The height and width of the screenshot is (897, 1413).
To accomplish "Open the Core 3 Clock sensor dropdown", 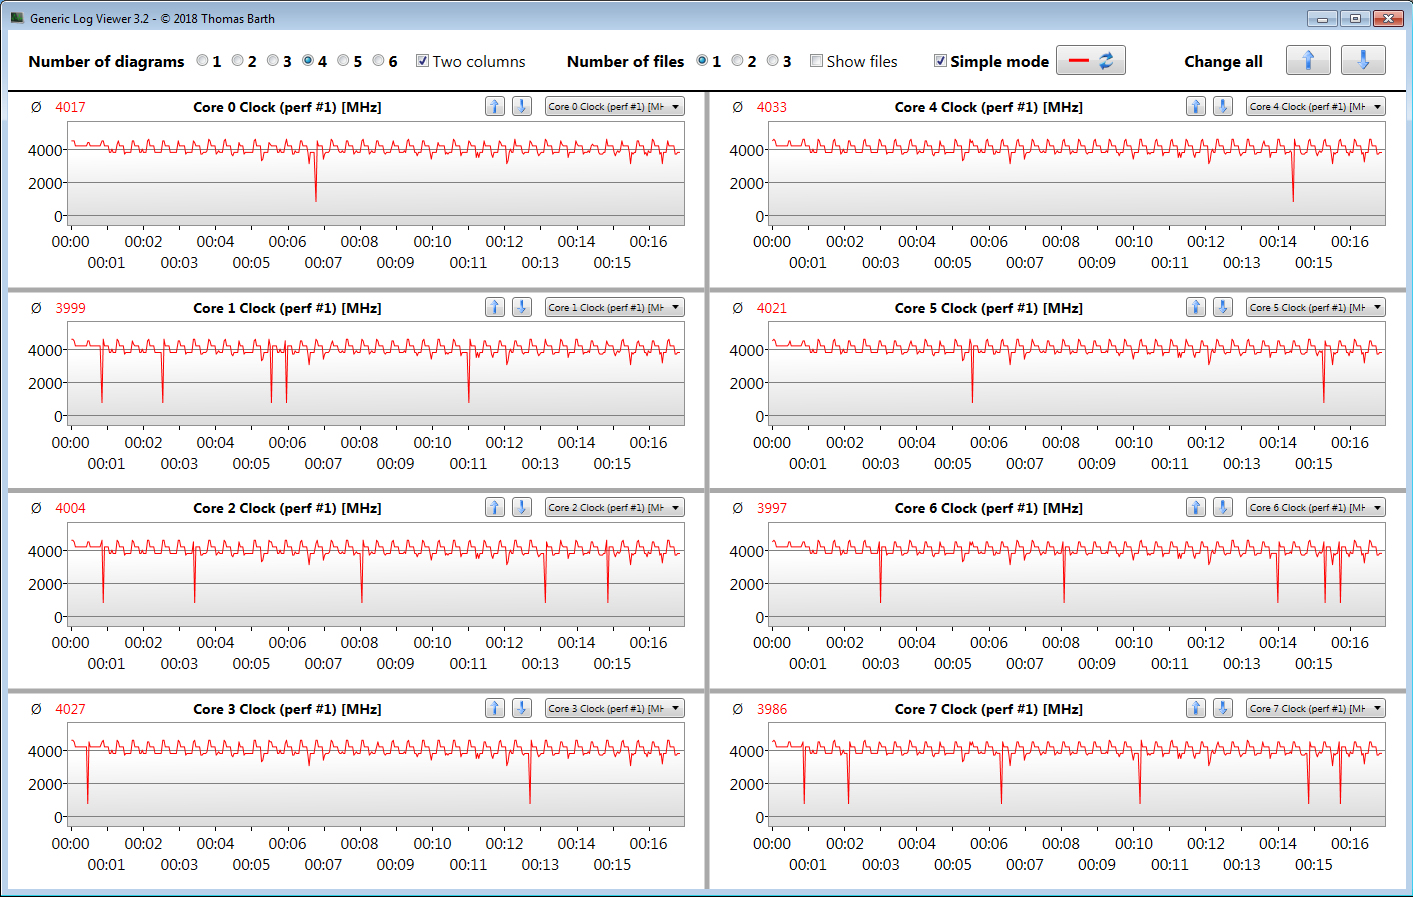I will (x=614, y=709).
